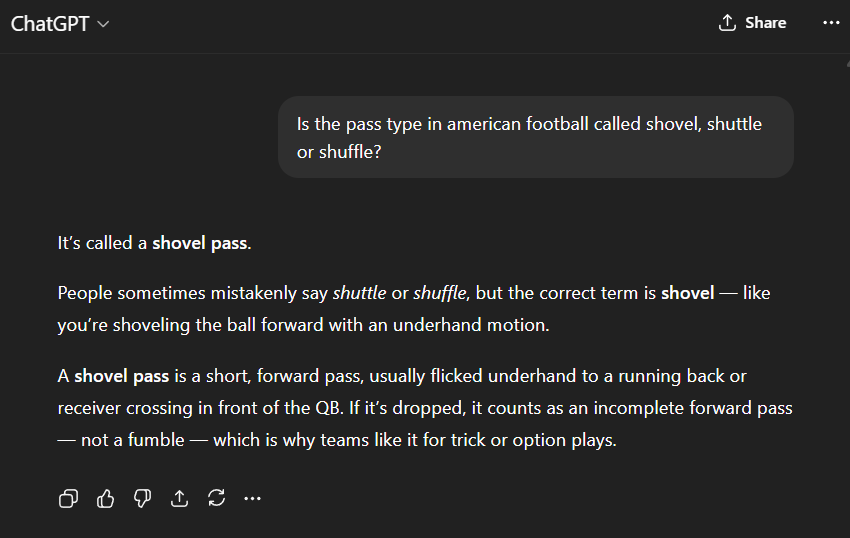This screenshot has width=850, height=538.
Task: Give the response a thumbs up
Action: click(105, 498)
